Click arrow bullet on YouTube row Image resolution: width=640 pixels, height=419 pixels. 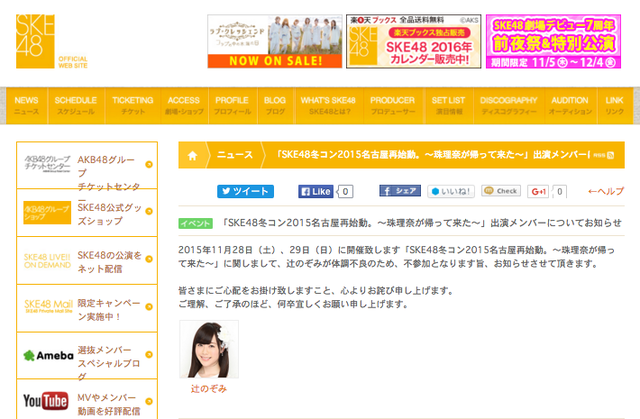point(149,401)
